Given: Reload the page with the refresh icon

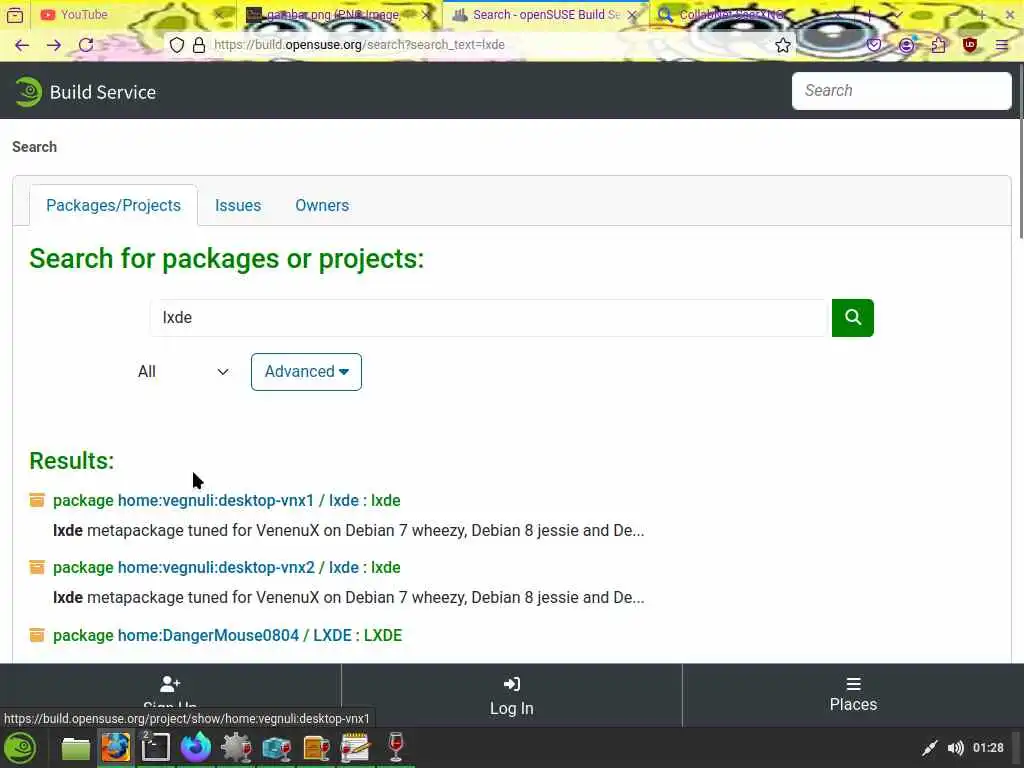Looking at the screenshot, I should (x=86, y=45).
